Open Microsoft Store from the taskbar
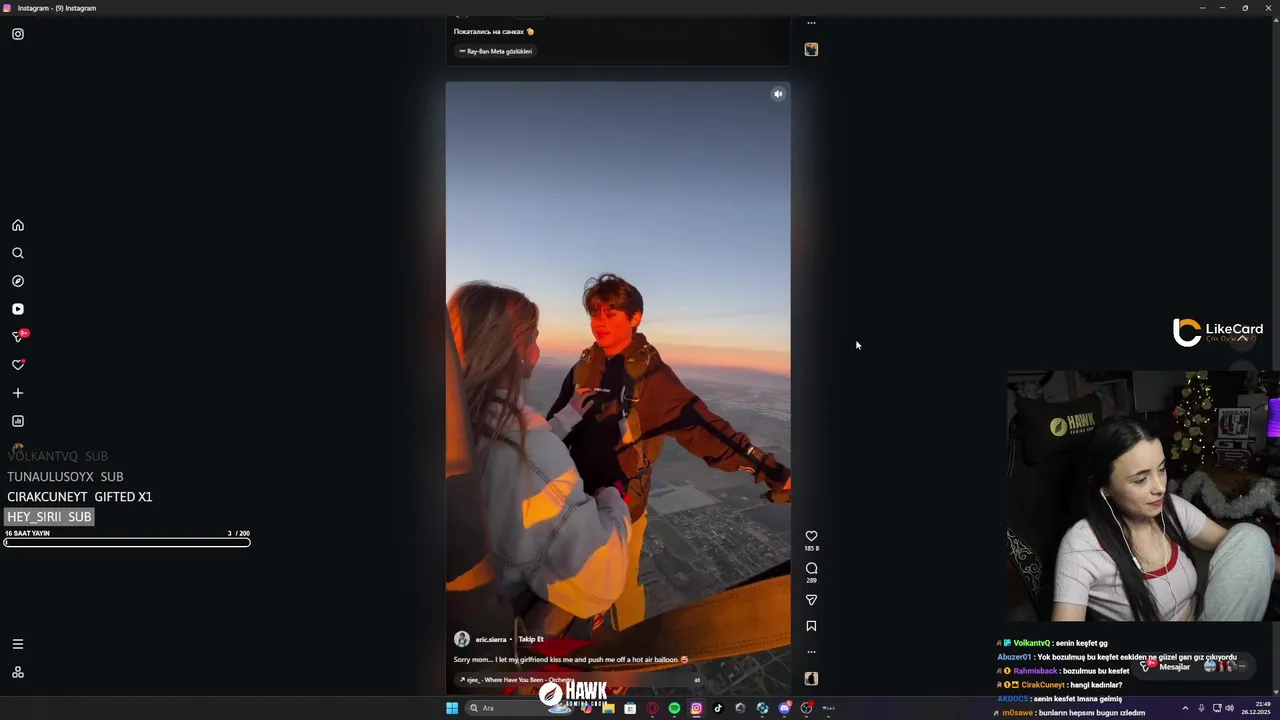This screenshot has width=1280, height=720. pyautogui.click(x=630, y=708)
